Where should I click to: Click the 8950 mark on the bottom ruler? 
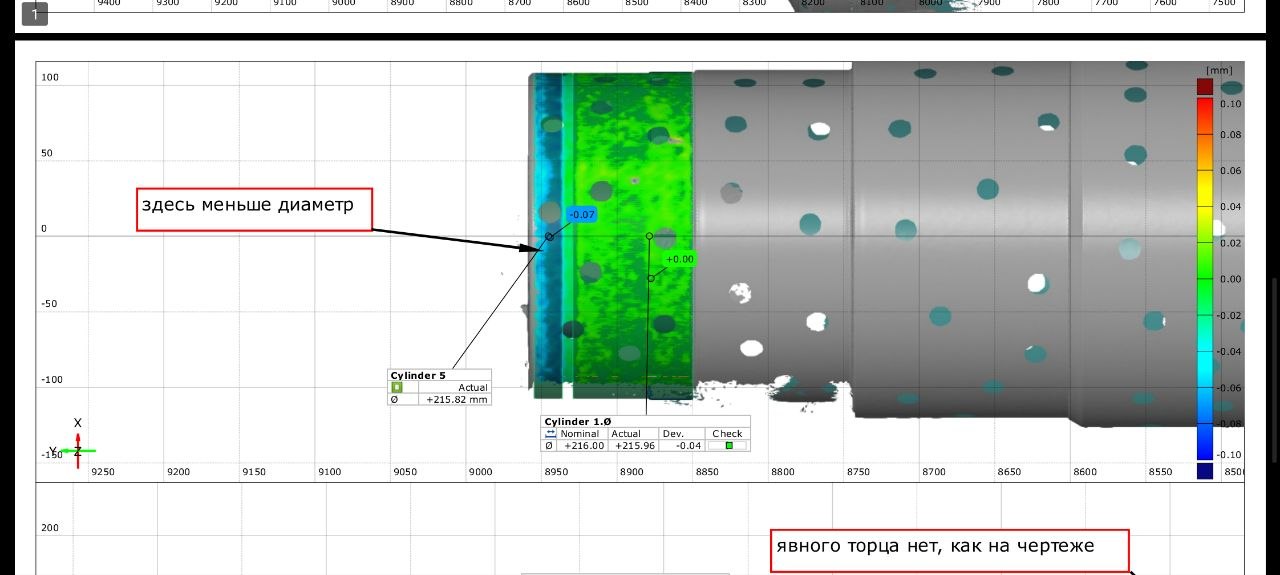[555, 472]
